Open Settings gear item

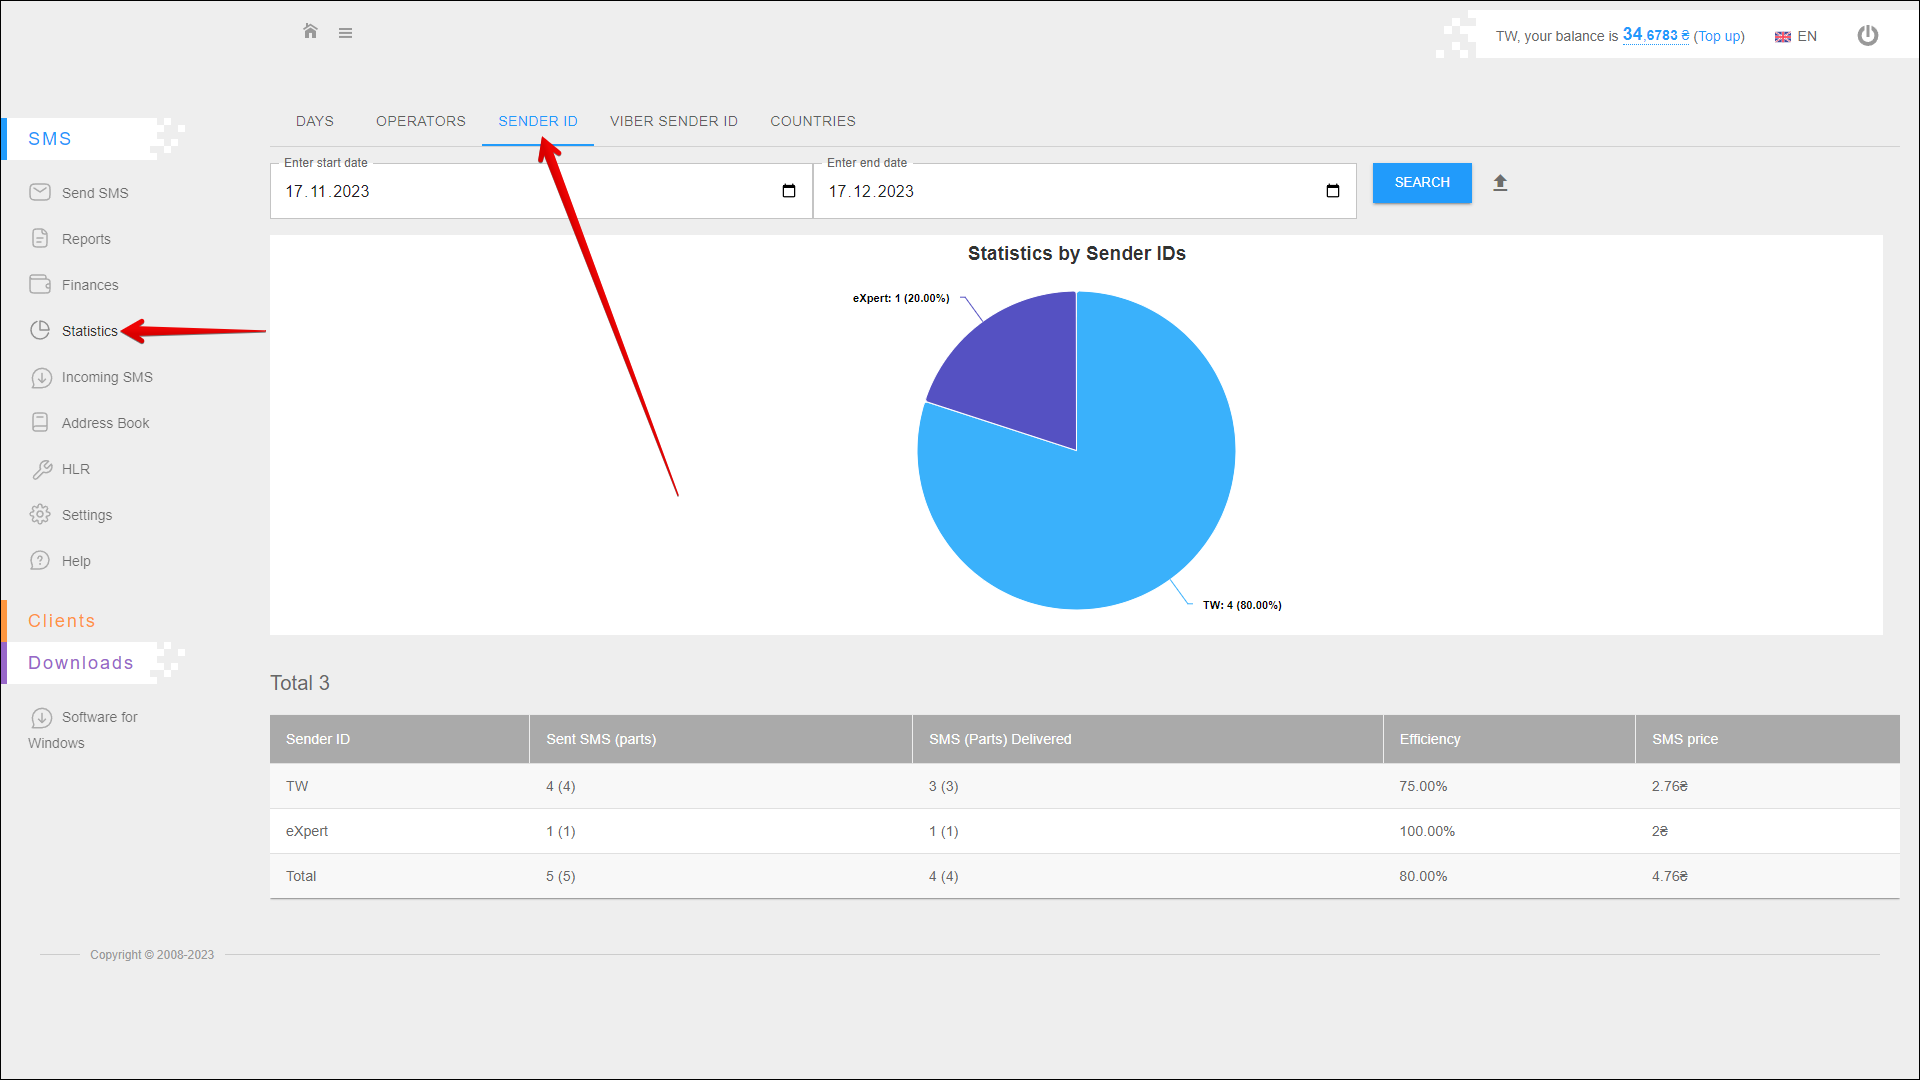tap(86, 515)
